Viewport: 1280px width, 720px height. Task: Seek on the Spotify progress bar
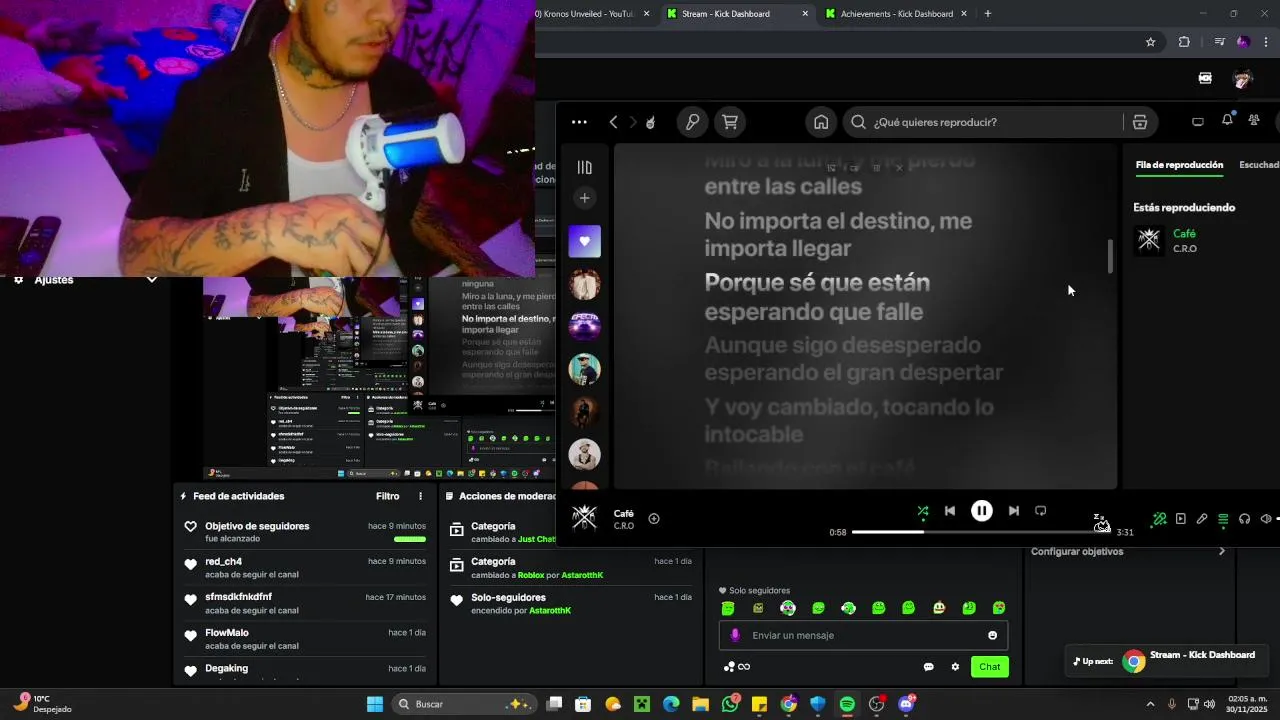(981, 532)
